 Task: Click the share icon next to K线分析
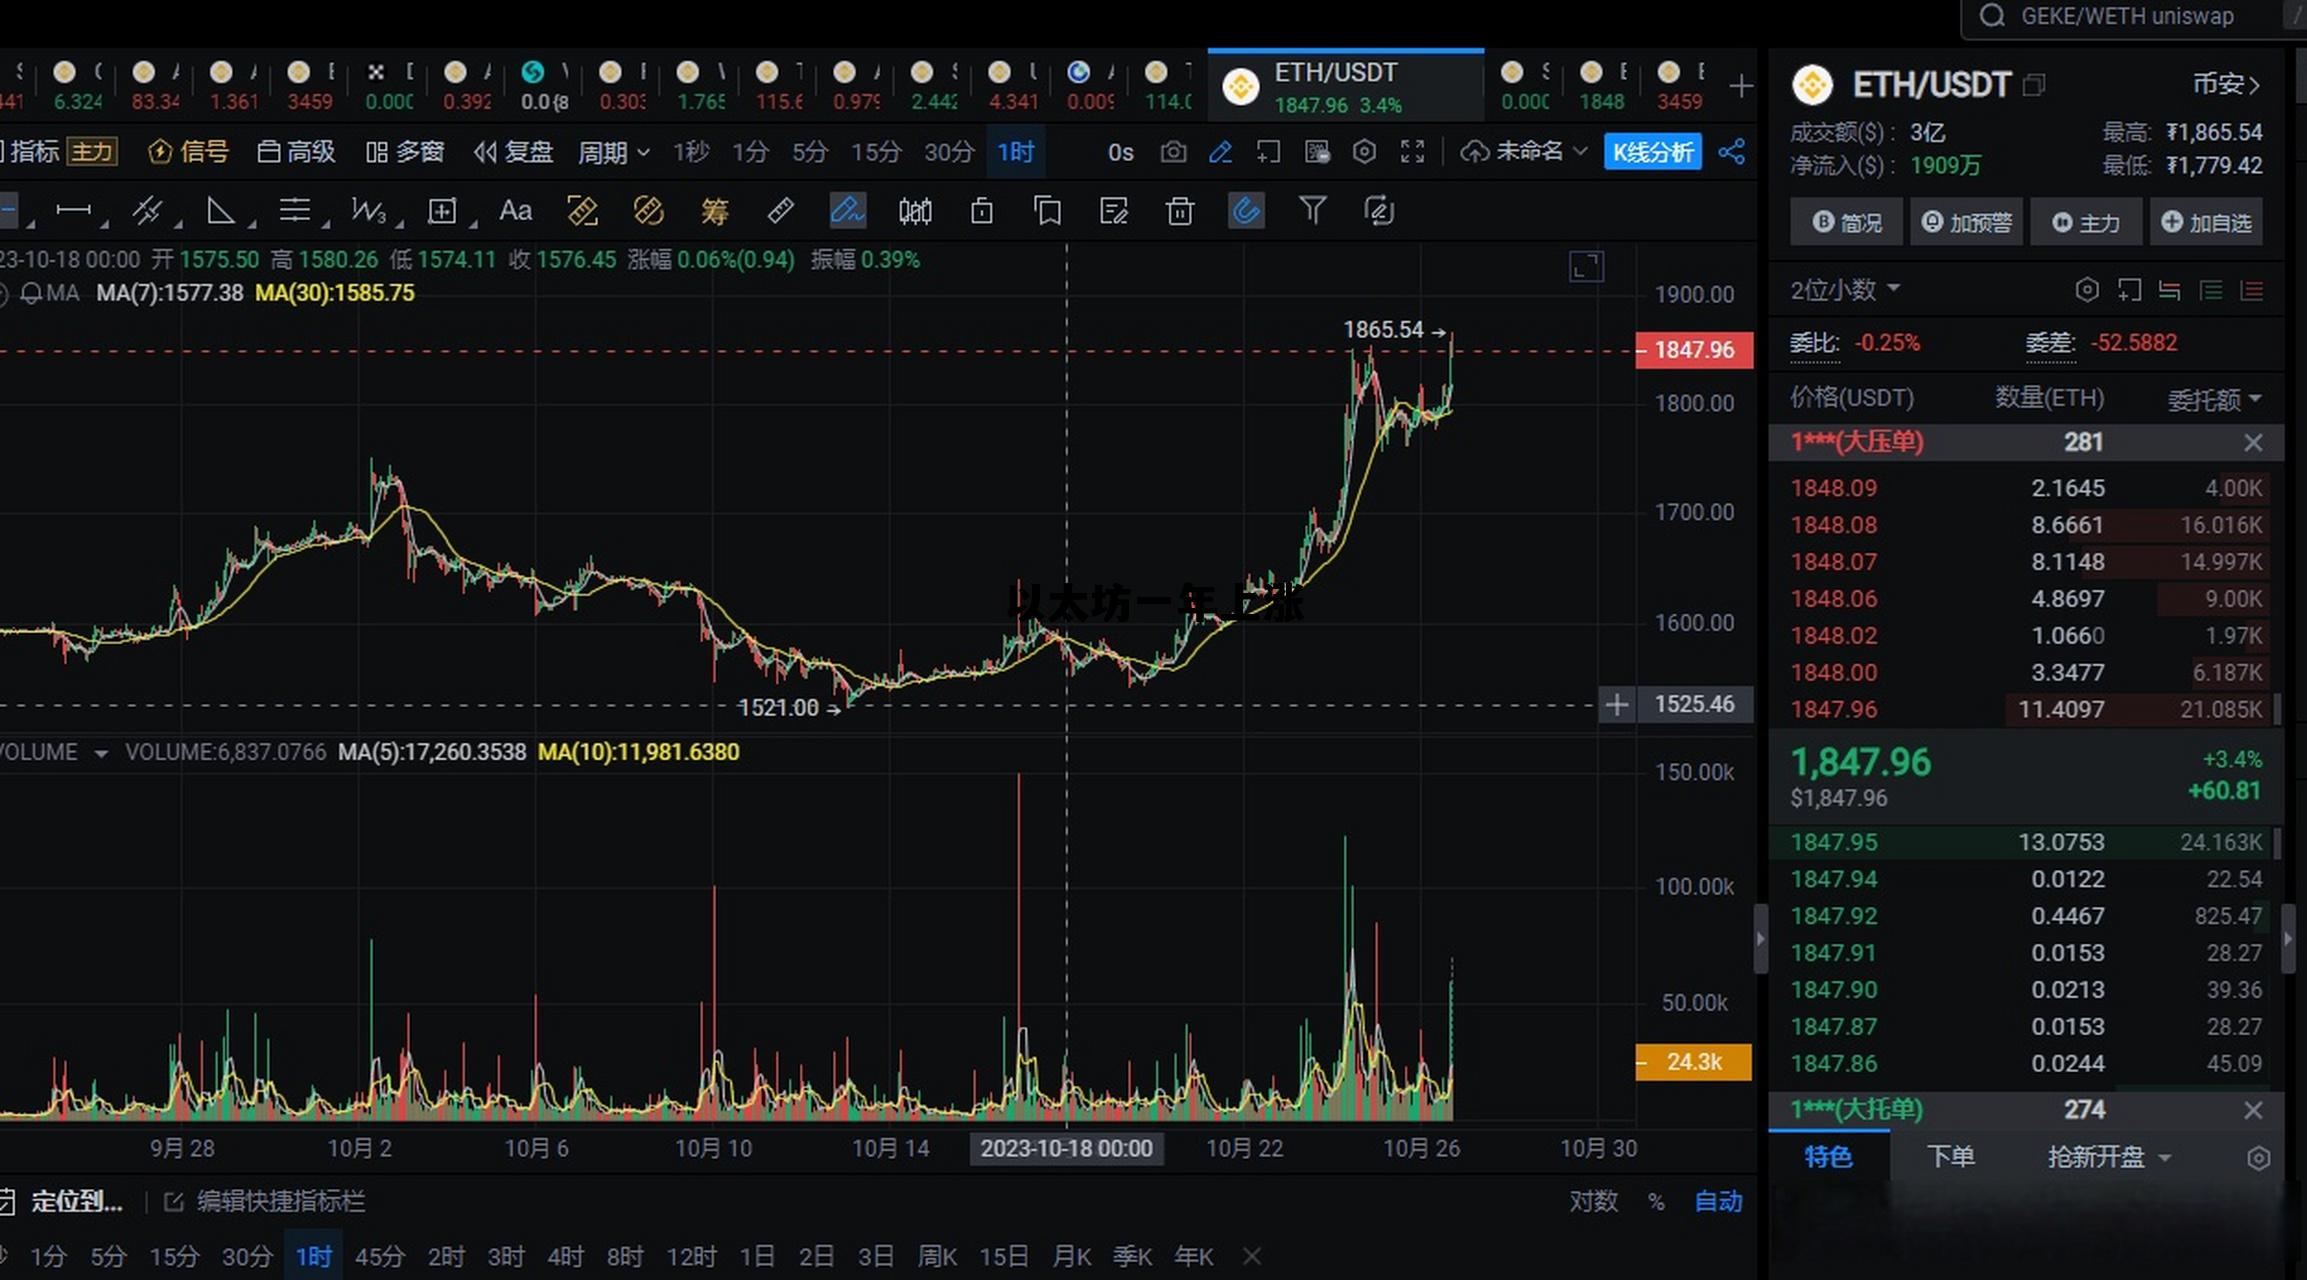pos(1731,152)
